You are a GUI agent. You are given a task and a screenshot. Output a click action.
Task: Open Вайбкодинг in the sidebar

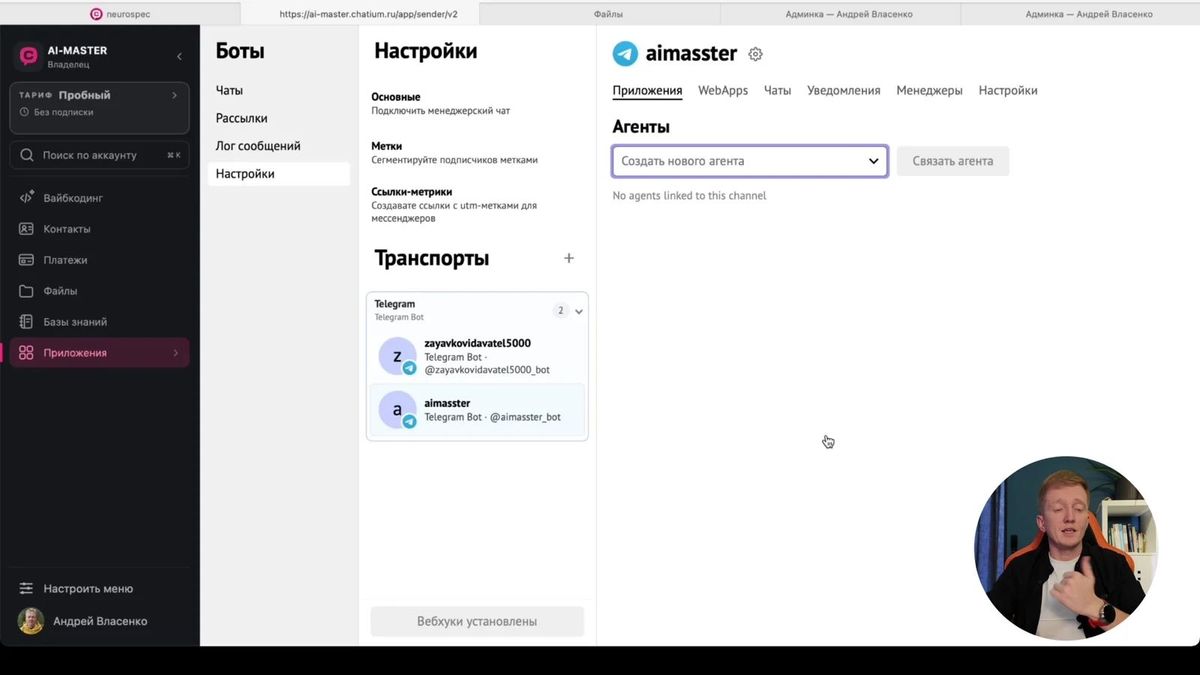tap(72, 198)
